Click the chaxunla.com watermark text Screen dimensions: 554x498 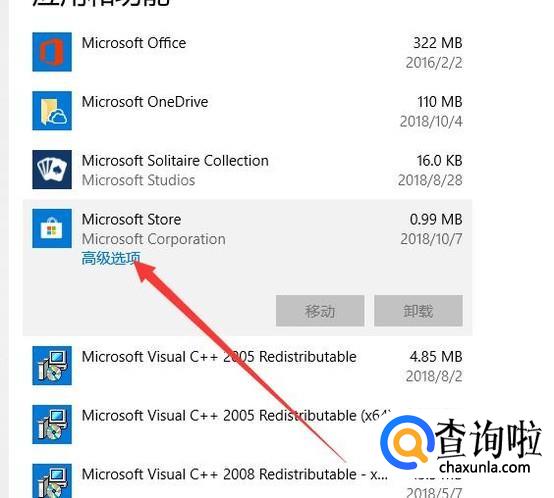click(484, 468)
